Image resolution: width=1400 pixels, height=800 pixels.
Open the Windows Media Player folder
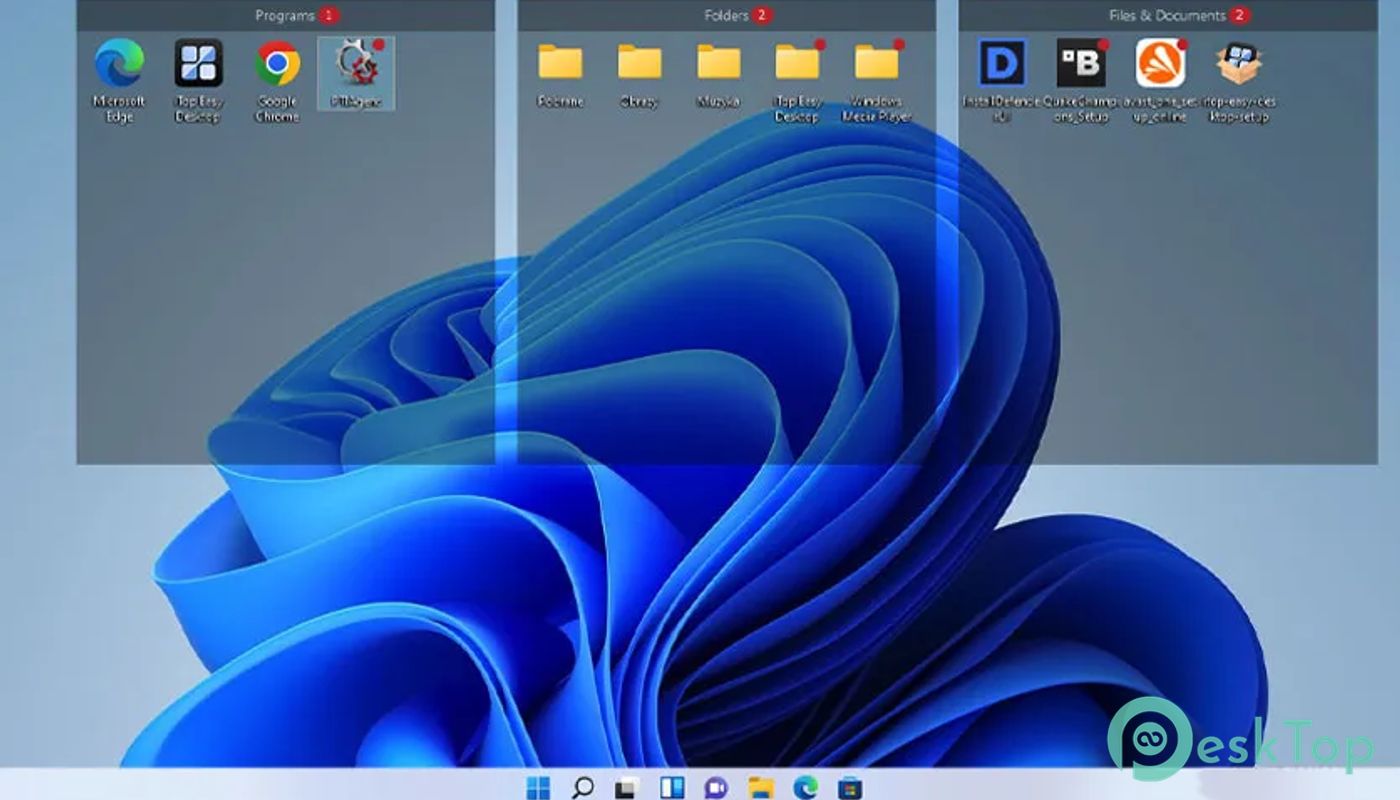click(x=877, y=63)
